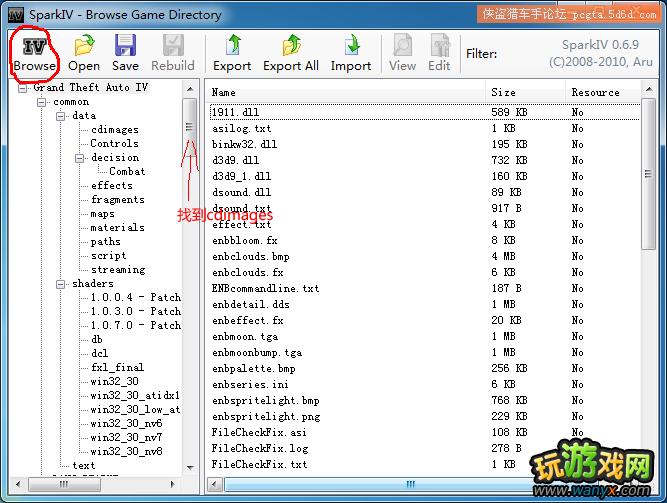The width and height of the screenshot is (667, 503).
Task: Click the tree panel scroll-right arrow
Action: pyautogui.click(x=172, y=484)
